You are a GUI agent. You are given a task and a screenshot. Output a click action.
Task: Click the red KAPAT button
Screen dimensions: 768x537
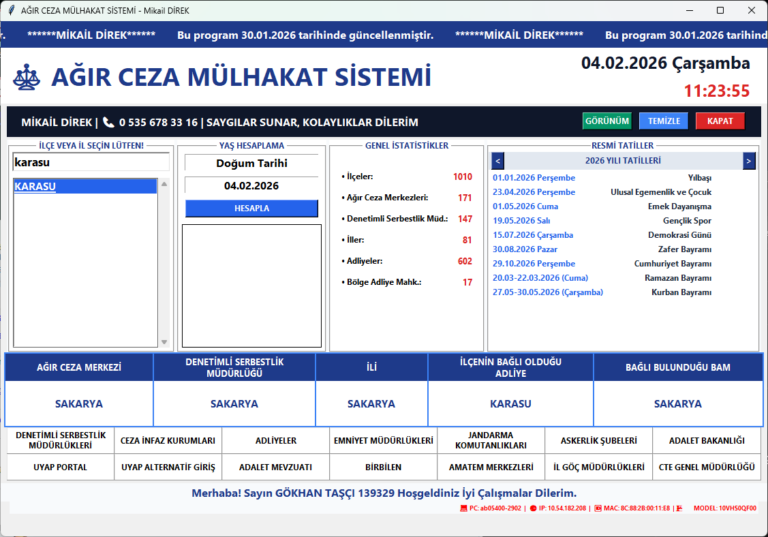coord(720,121)
